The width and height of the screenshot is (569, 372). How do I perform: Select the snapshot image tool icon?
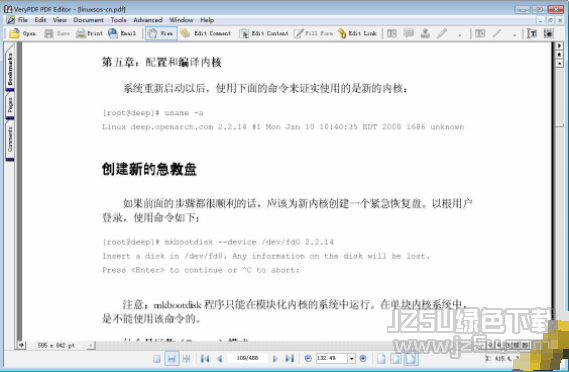click(549, 33)
